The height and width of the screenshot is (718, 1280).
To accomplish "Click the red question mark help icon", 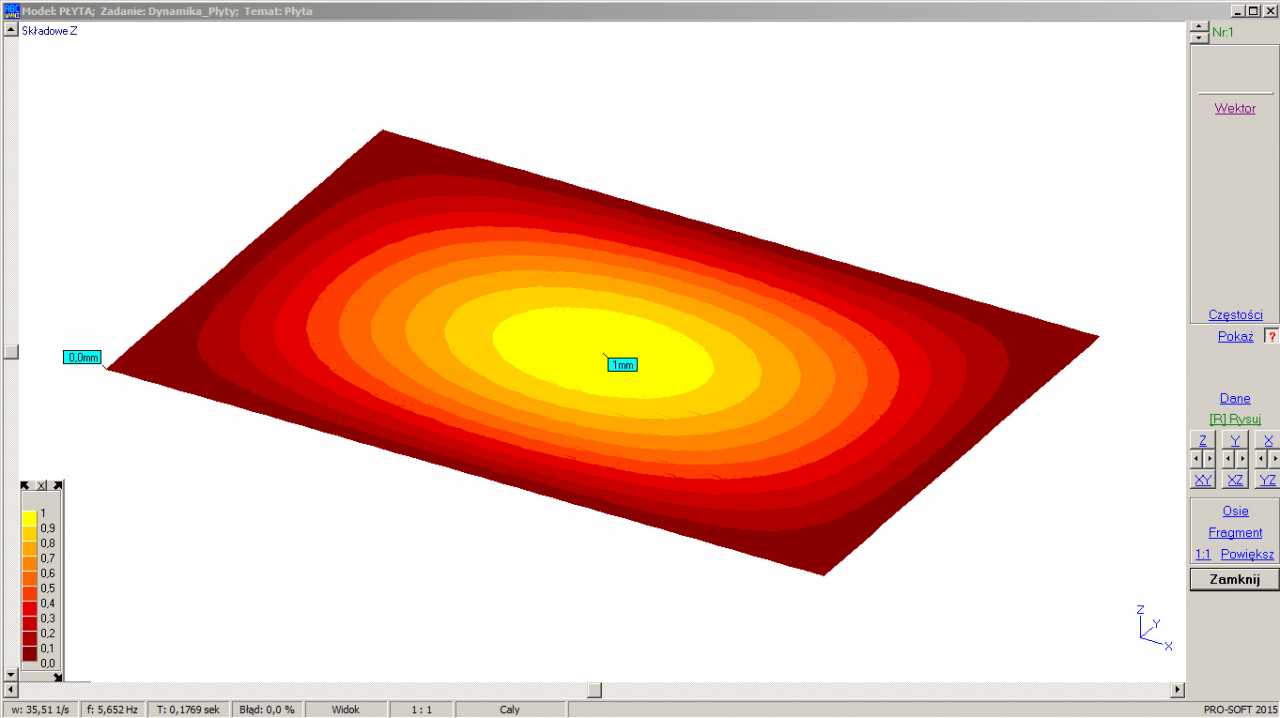I will tap(1271, 336).
